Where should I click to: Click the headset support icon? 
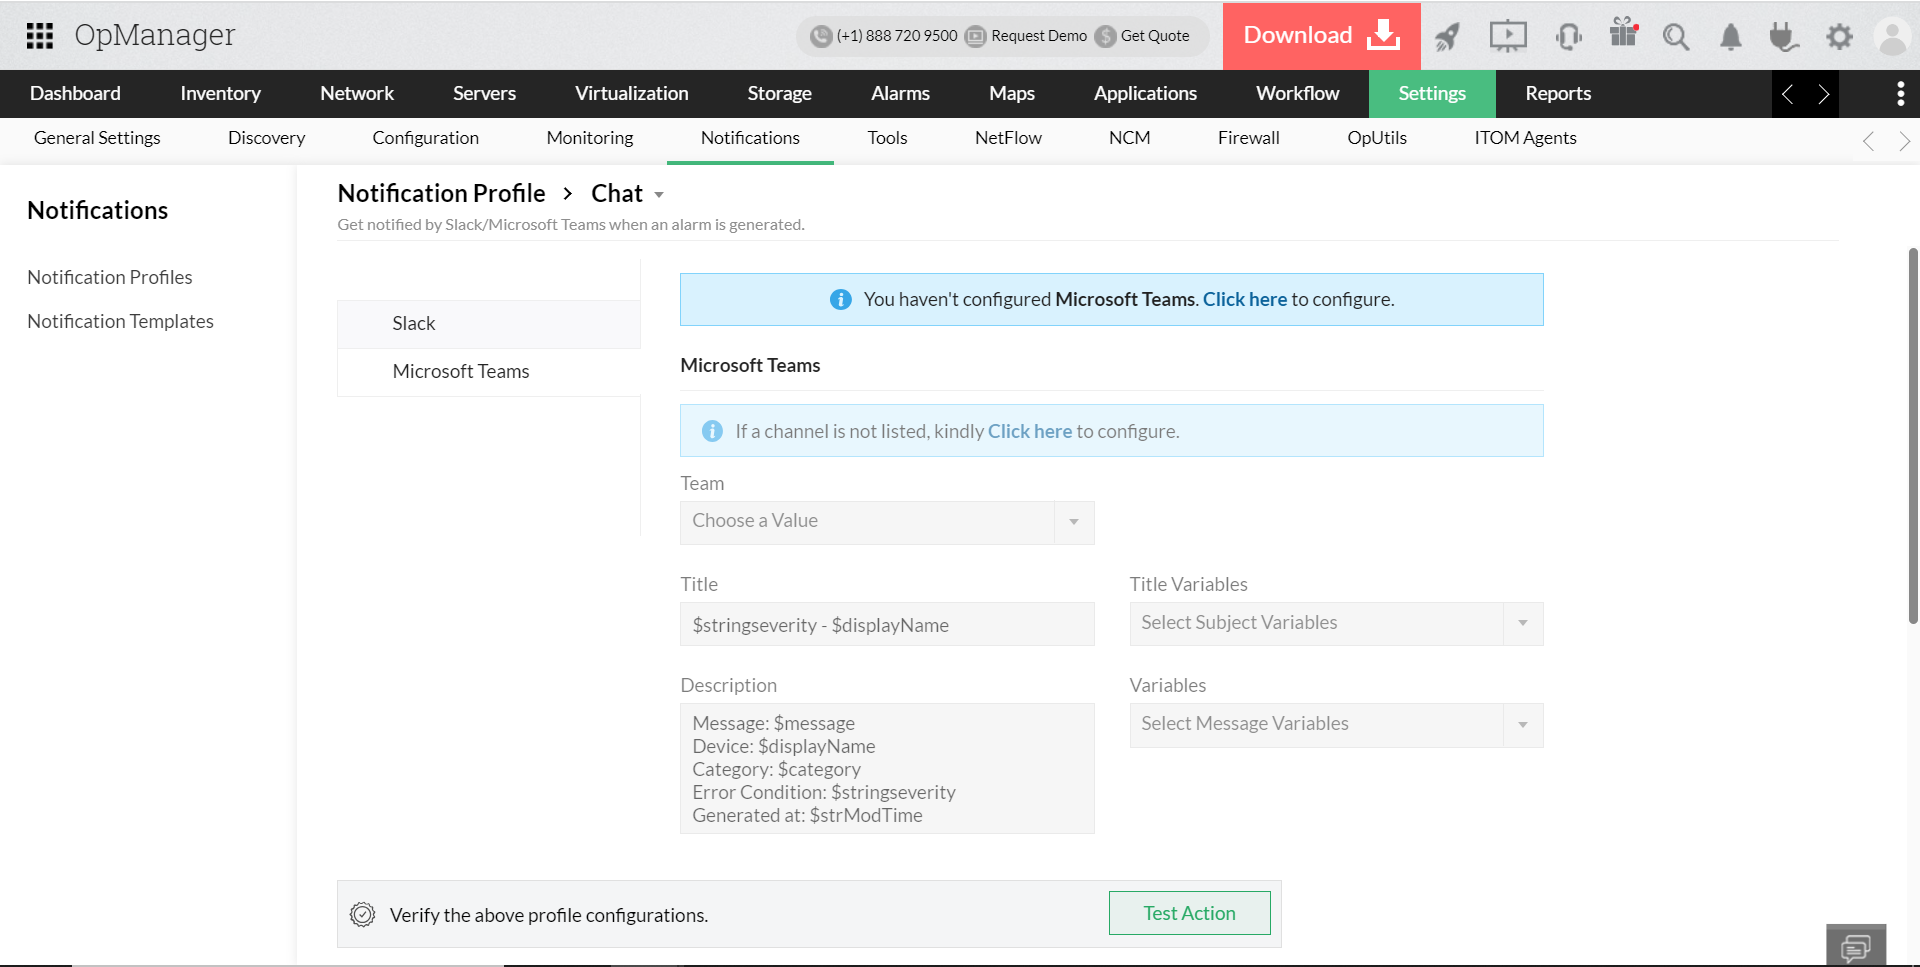(x=1569, y=37)
